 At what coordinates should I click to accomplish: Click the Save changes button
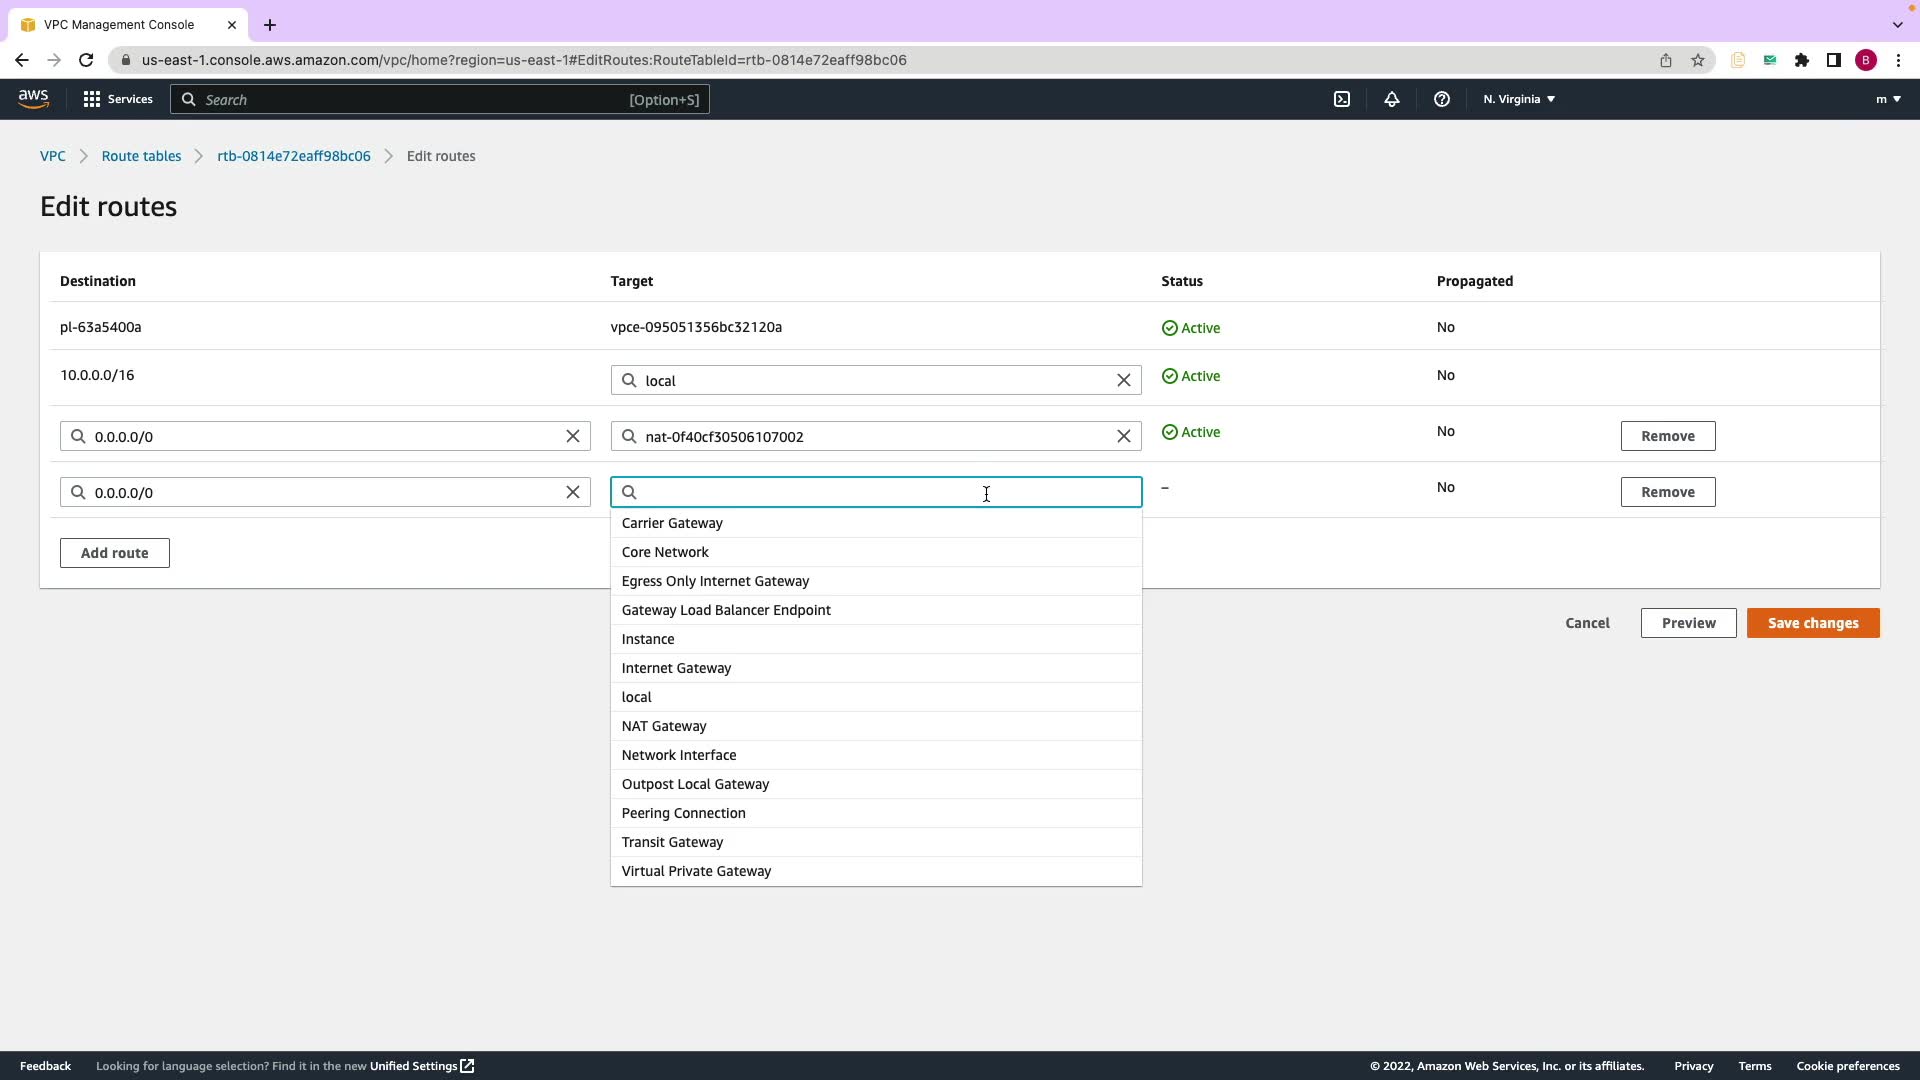[x=1812, y=623]
